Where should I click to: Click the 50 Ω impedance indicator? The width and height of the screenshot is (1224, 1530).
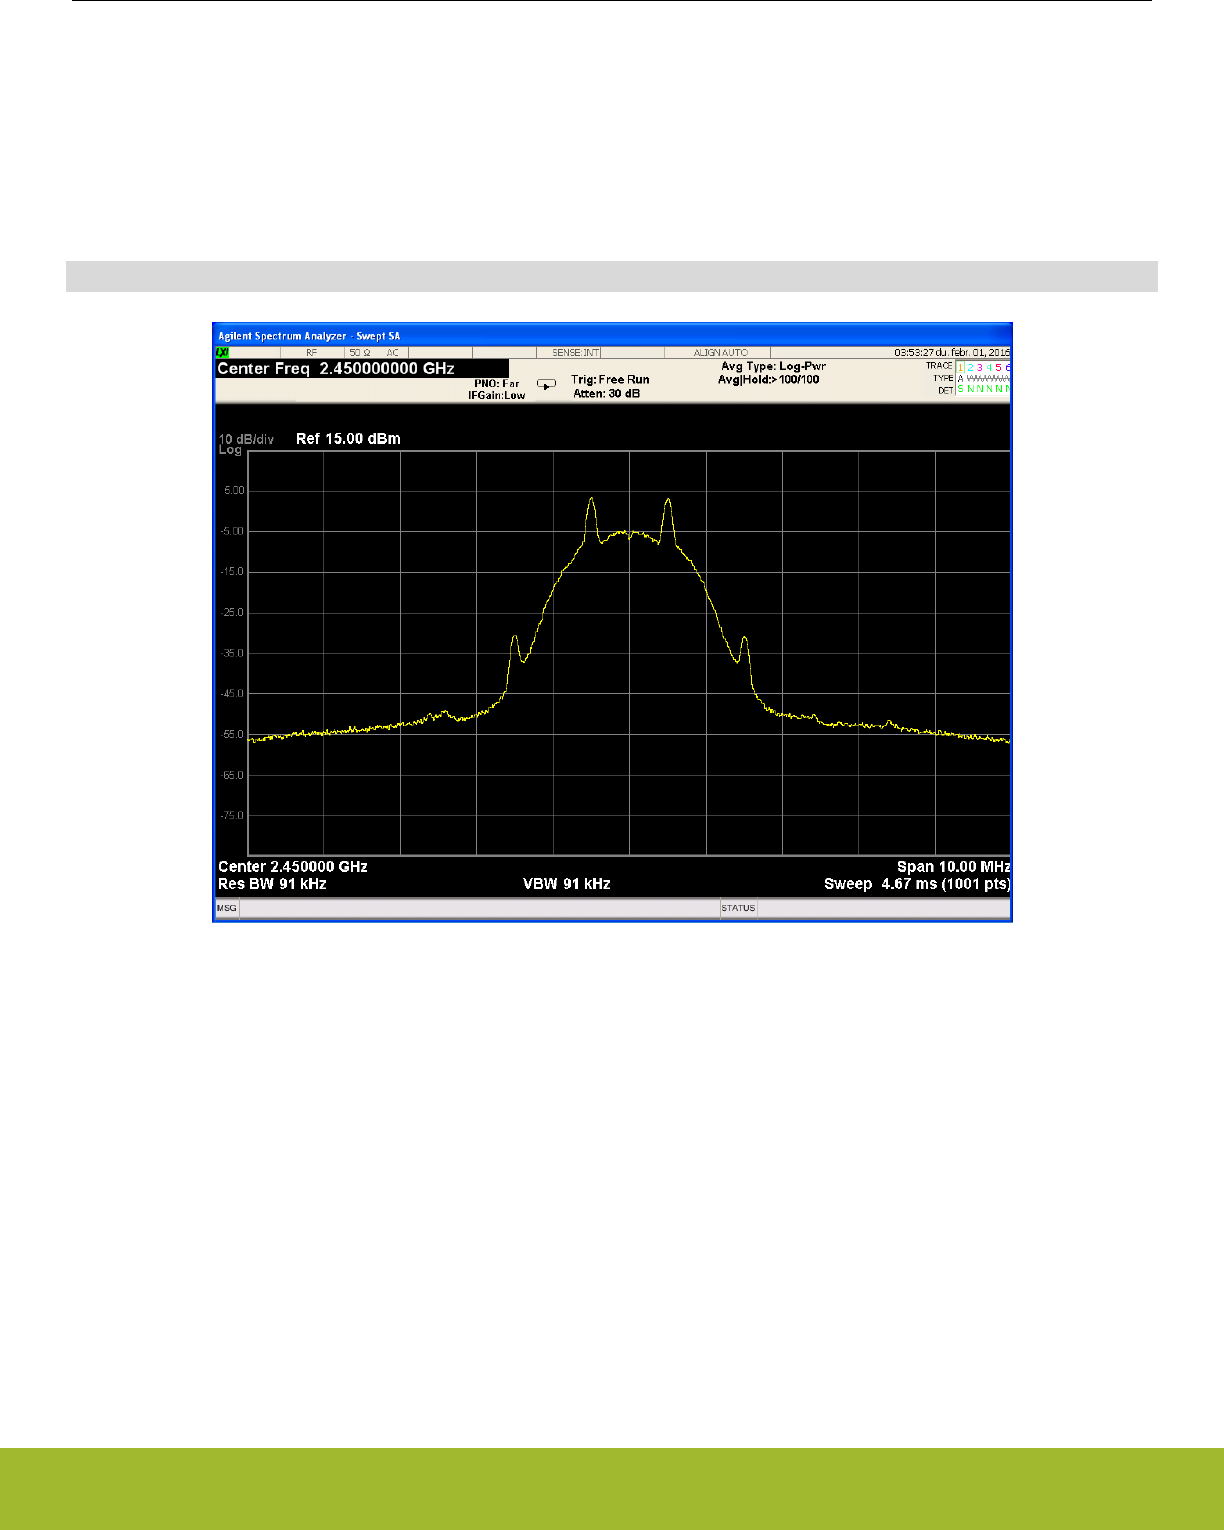tap(360, 353)
